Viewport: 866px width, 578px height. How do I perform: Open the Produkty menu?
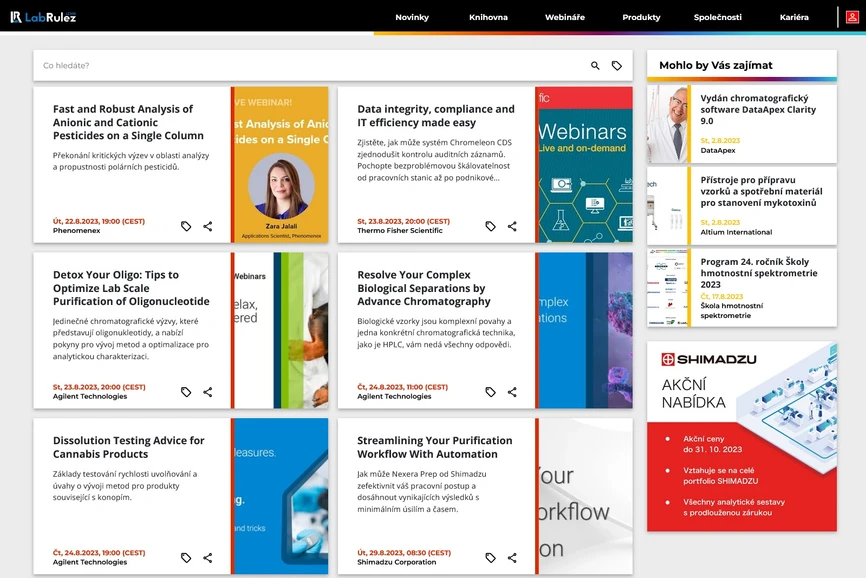641,17
